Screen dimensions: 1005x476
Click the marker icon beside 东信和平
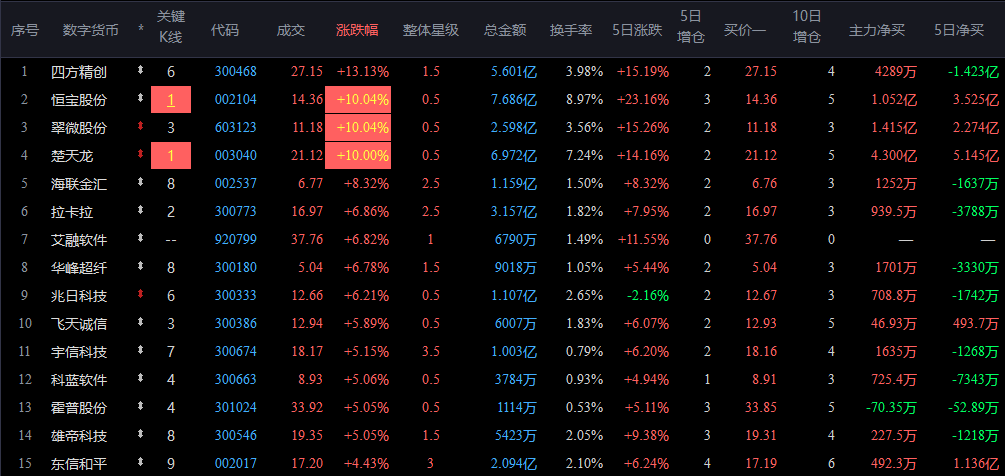(141, 462)
